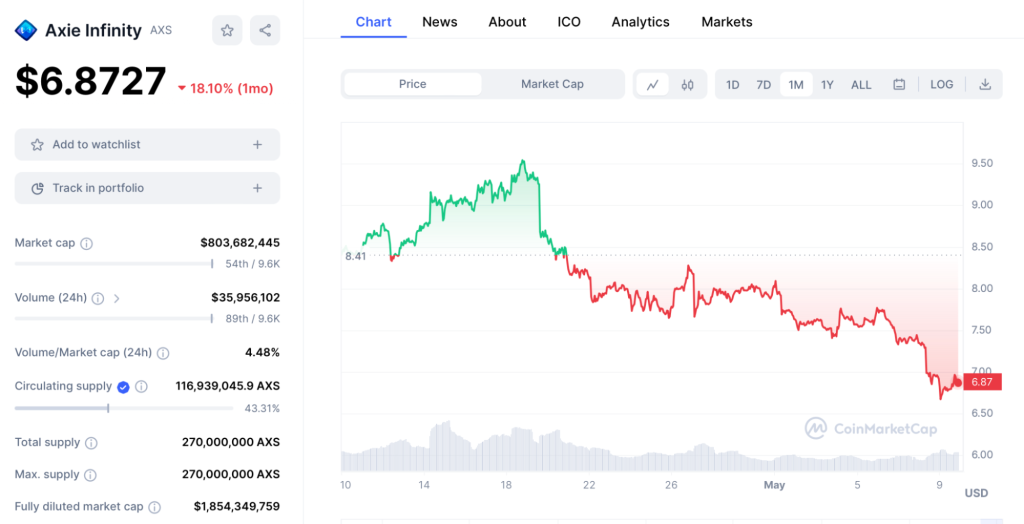This screenshot has height=524, width=1024.
Task: Click the share icon next to the star
Action: (x=265, y=30)
